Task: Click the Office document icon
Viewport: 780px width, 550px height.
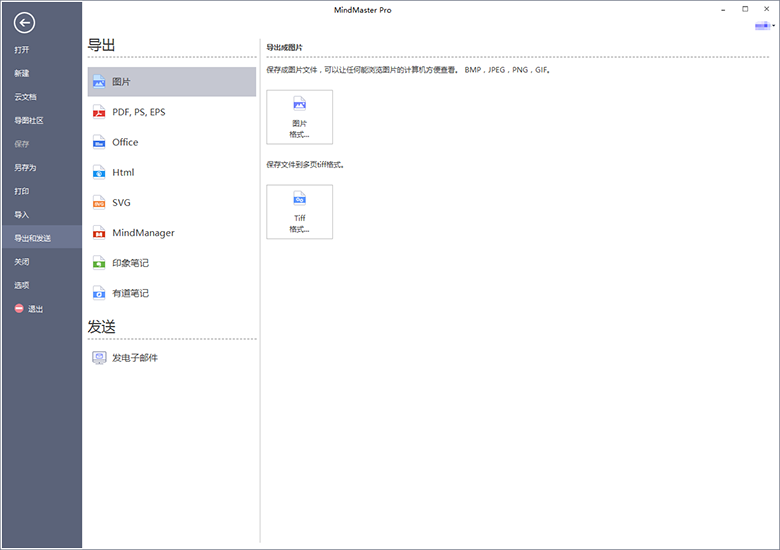Action: pyautogui.click(x=99, y=142)
